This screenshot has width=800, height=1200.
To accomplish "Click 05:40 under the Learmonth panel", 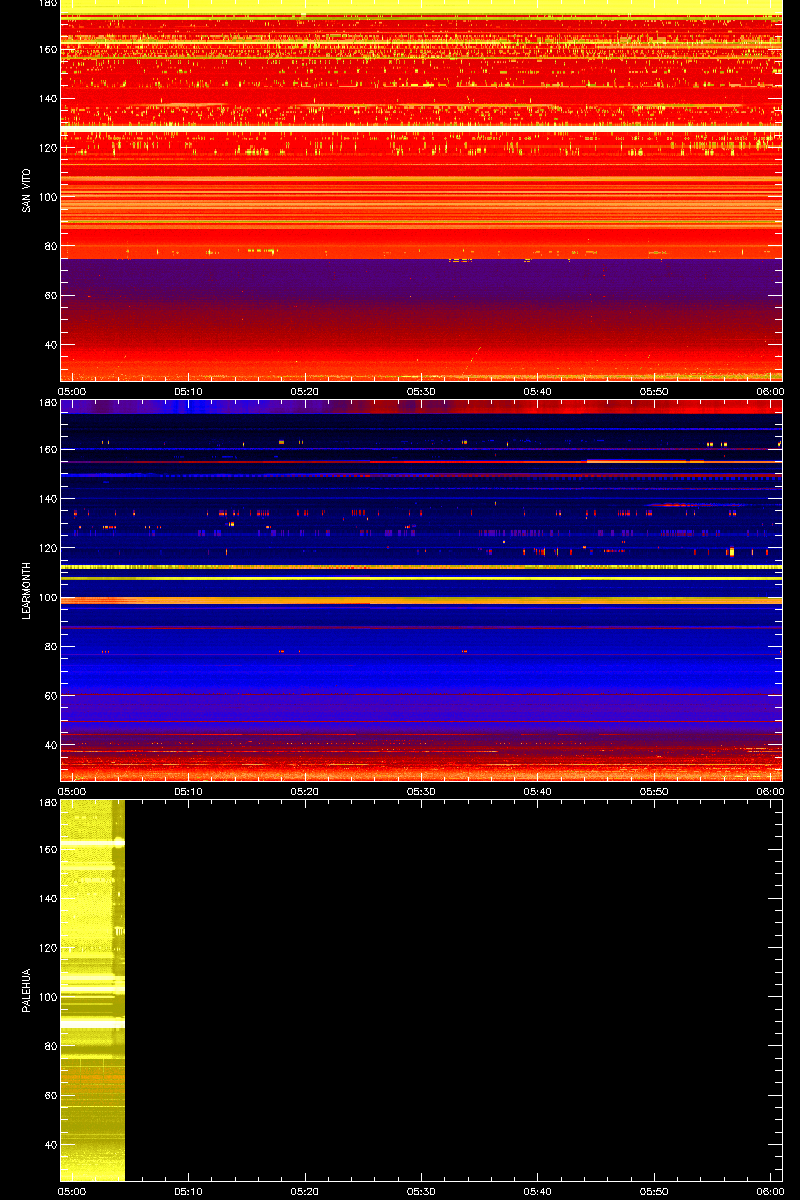I will coord(538,791).
